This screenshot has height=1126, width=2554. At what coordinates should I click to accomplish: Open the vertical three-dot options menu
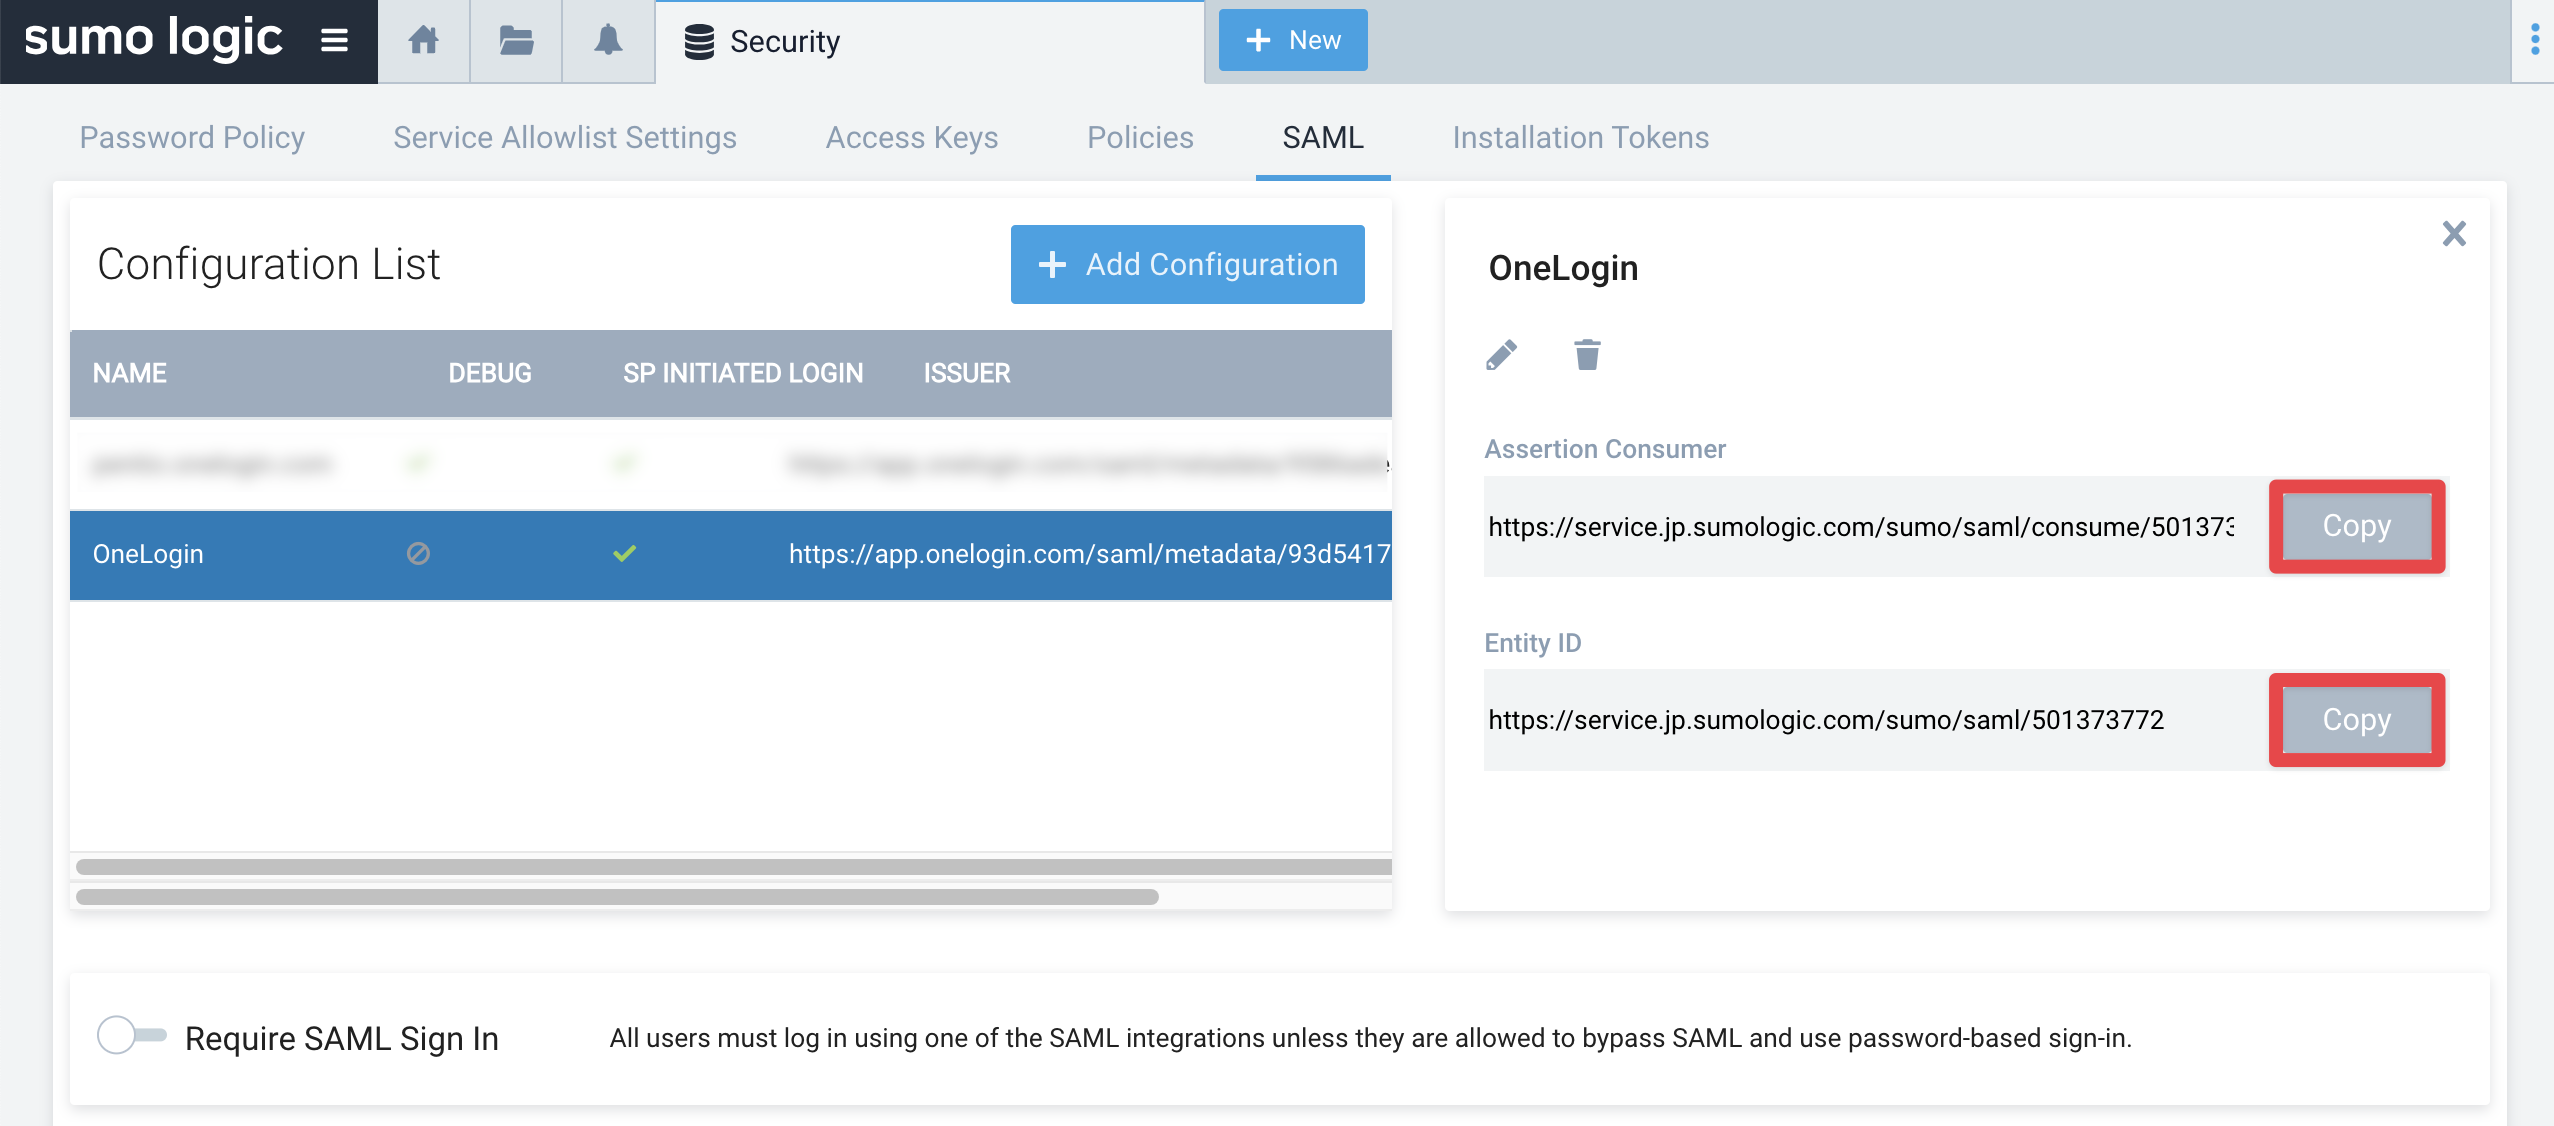click(2534, 40)
